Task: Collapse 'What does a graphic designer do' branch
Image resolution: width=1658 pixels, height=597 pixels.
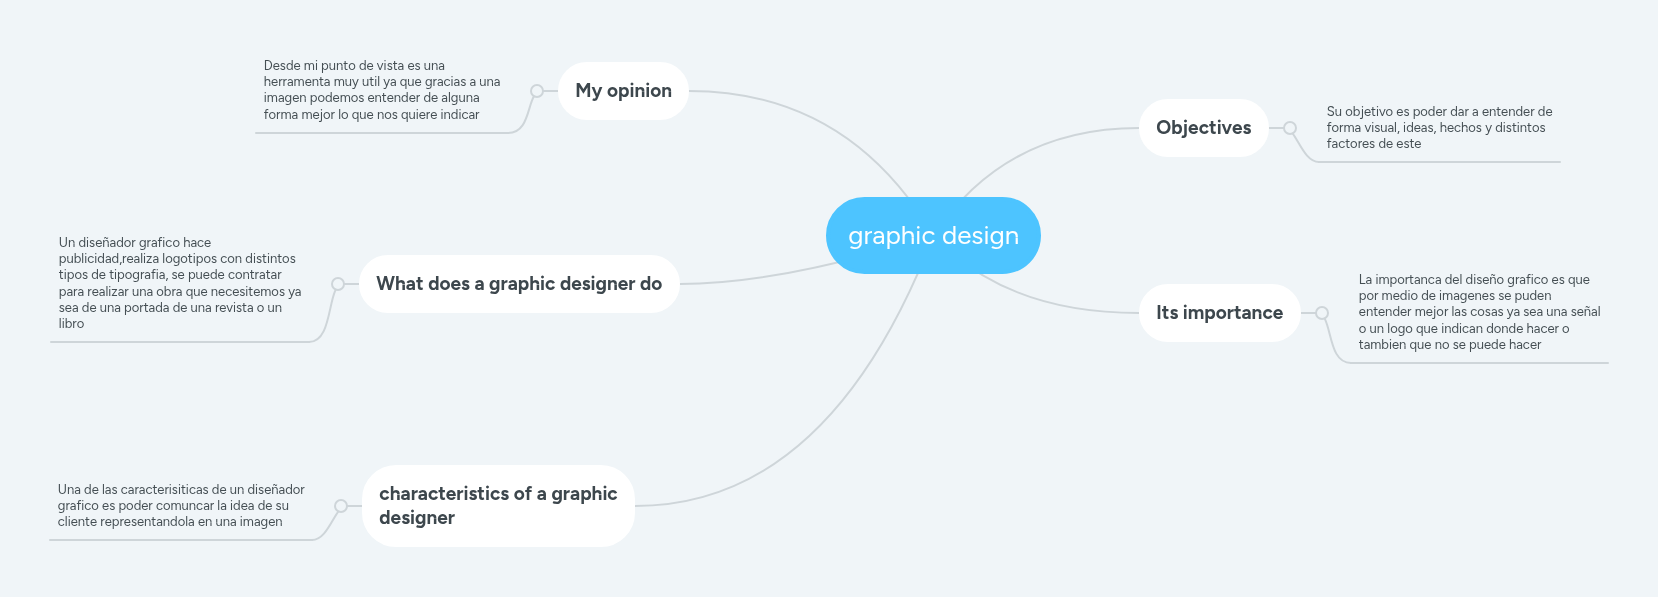Action: [338, 284]
